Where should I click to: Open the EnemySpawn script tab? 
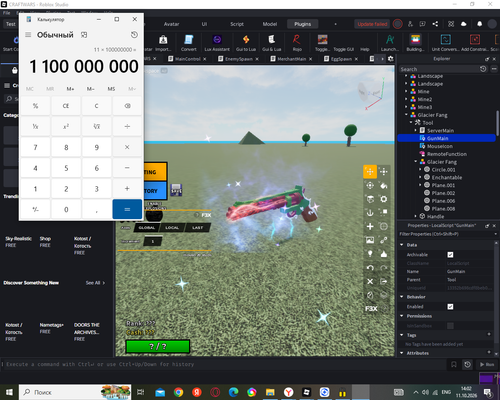(238, 59)
